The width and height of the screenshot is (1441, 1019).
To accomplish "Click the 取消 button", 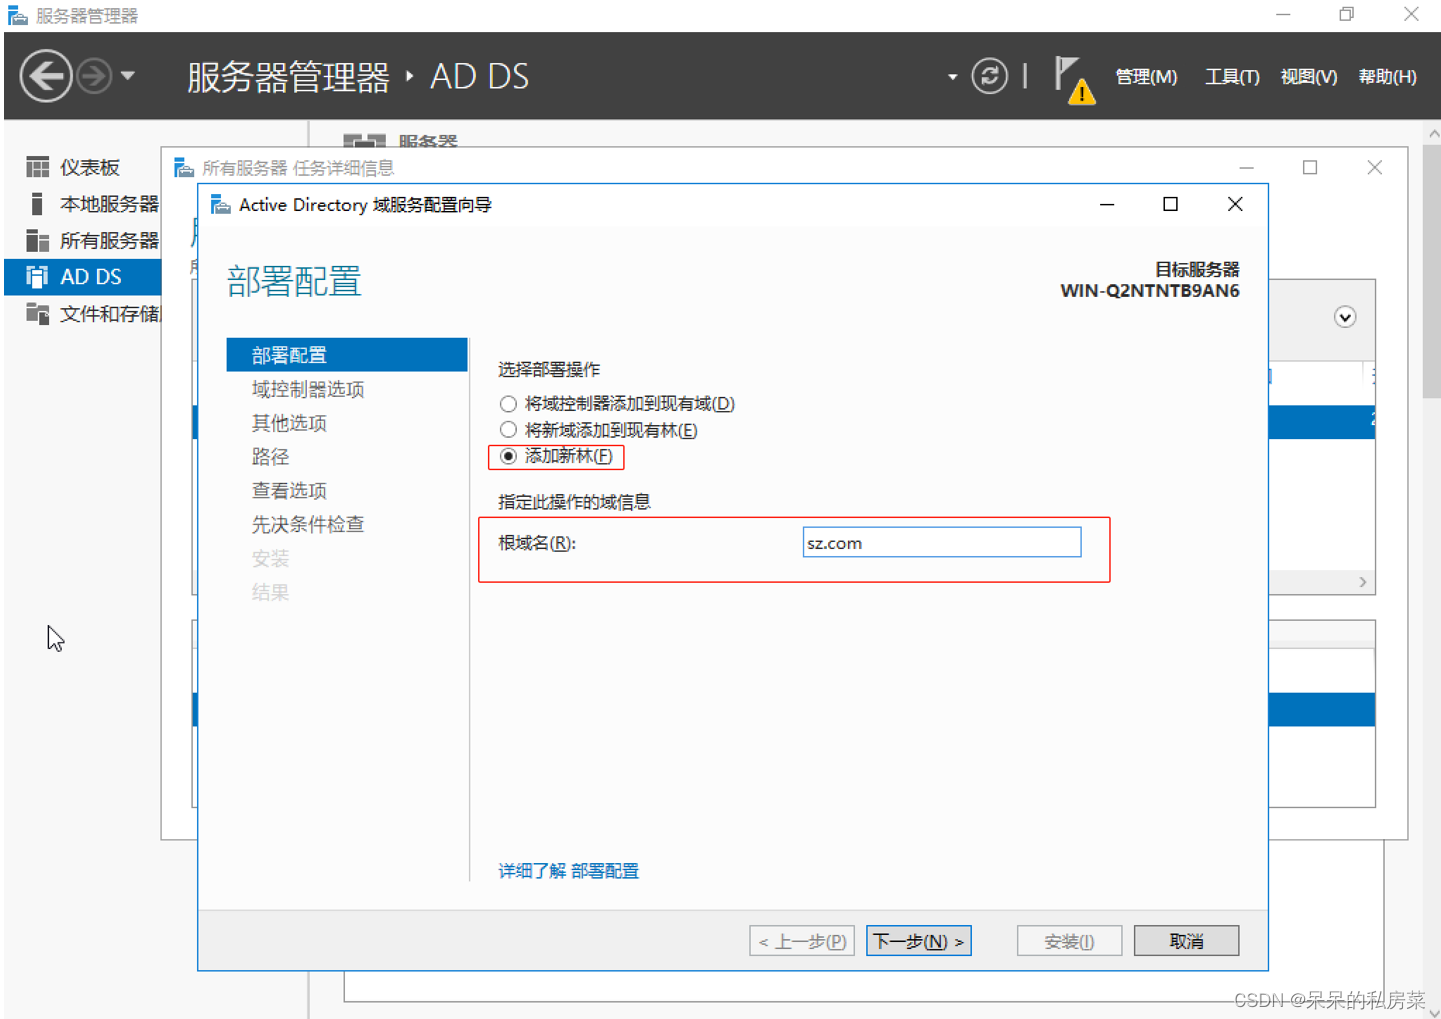I will (1186, 941).
